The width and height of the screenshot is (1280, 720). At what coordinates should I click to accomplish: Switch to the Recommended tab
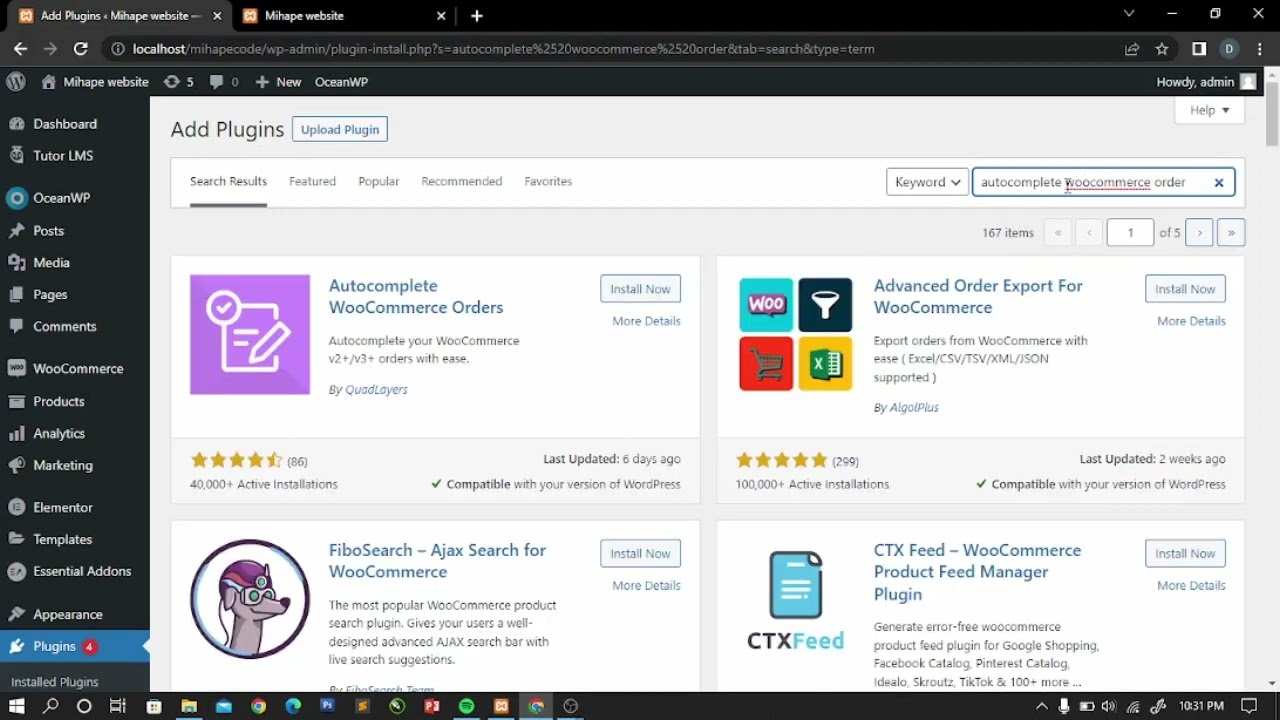pos(462,182)
